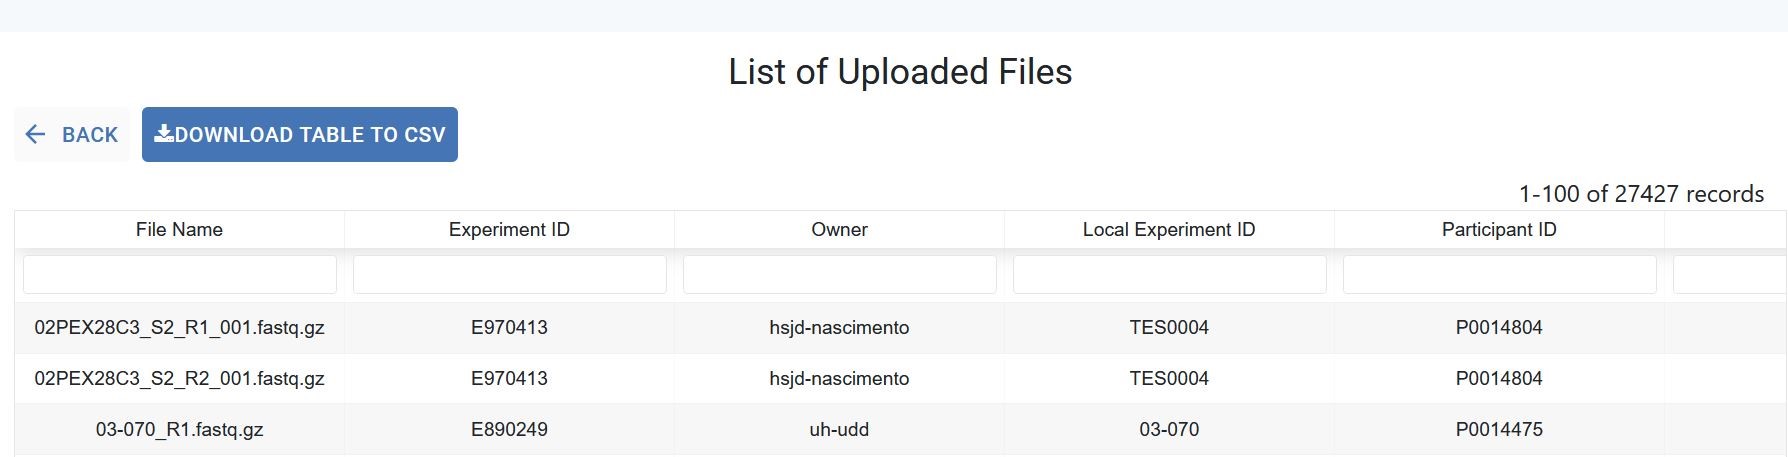1788x457 pixels.
Task: Click participant ID P0014475
Action: (1499, 430)
